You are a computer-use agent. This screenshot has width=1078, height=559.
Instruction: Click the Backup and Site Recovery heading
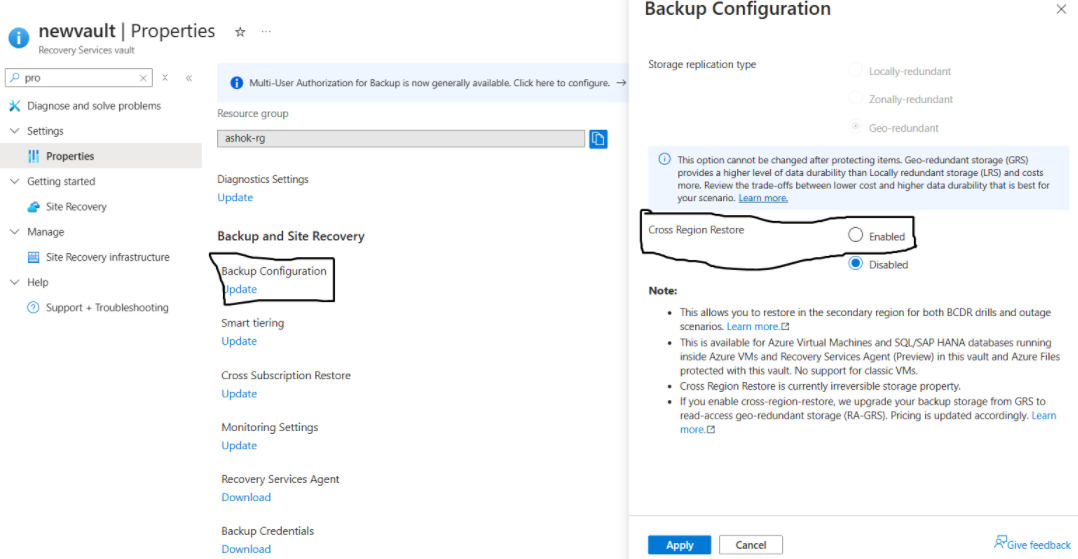pos(291,236)
